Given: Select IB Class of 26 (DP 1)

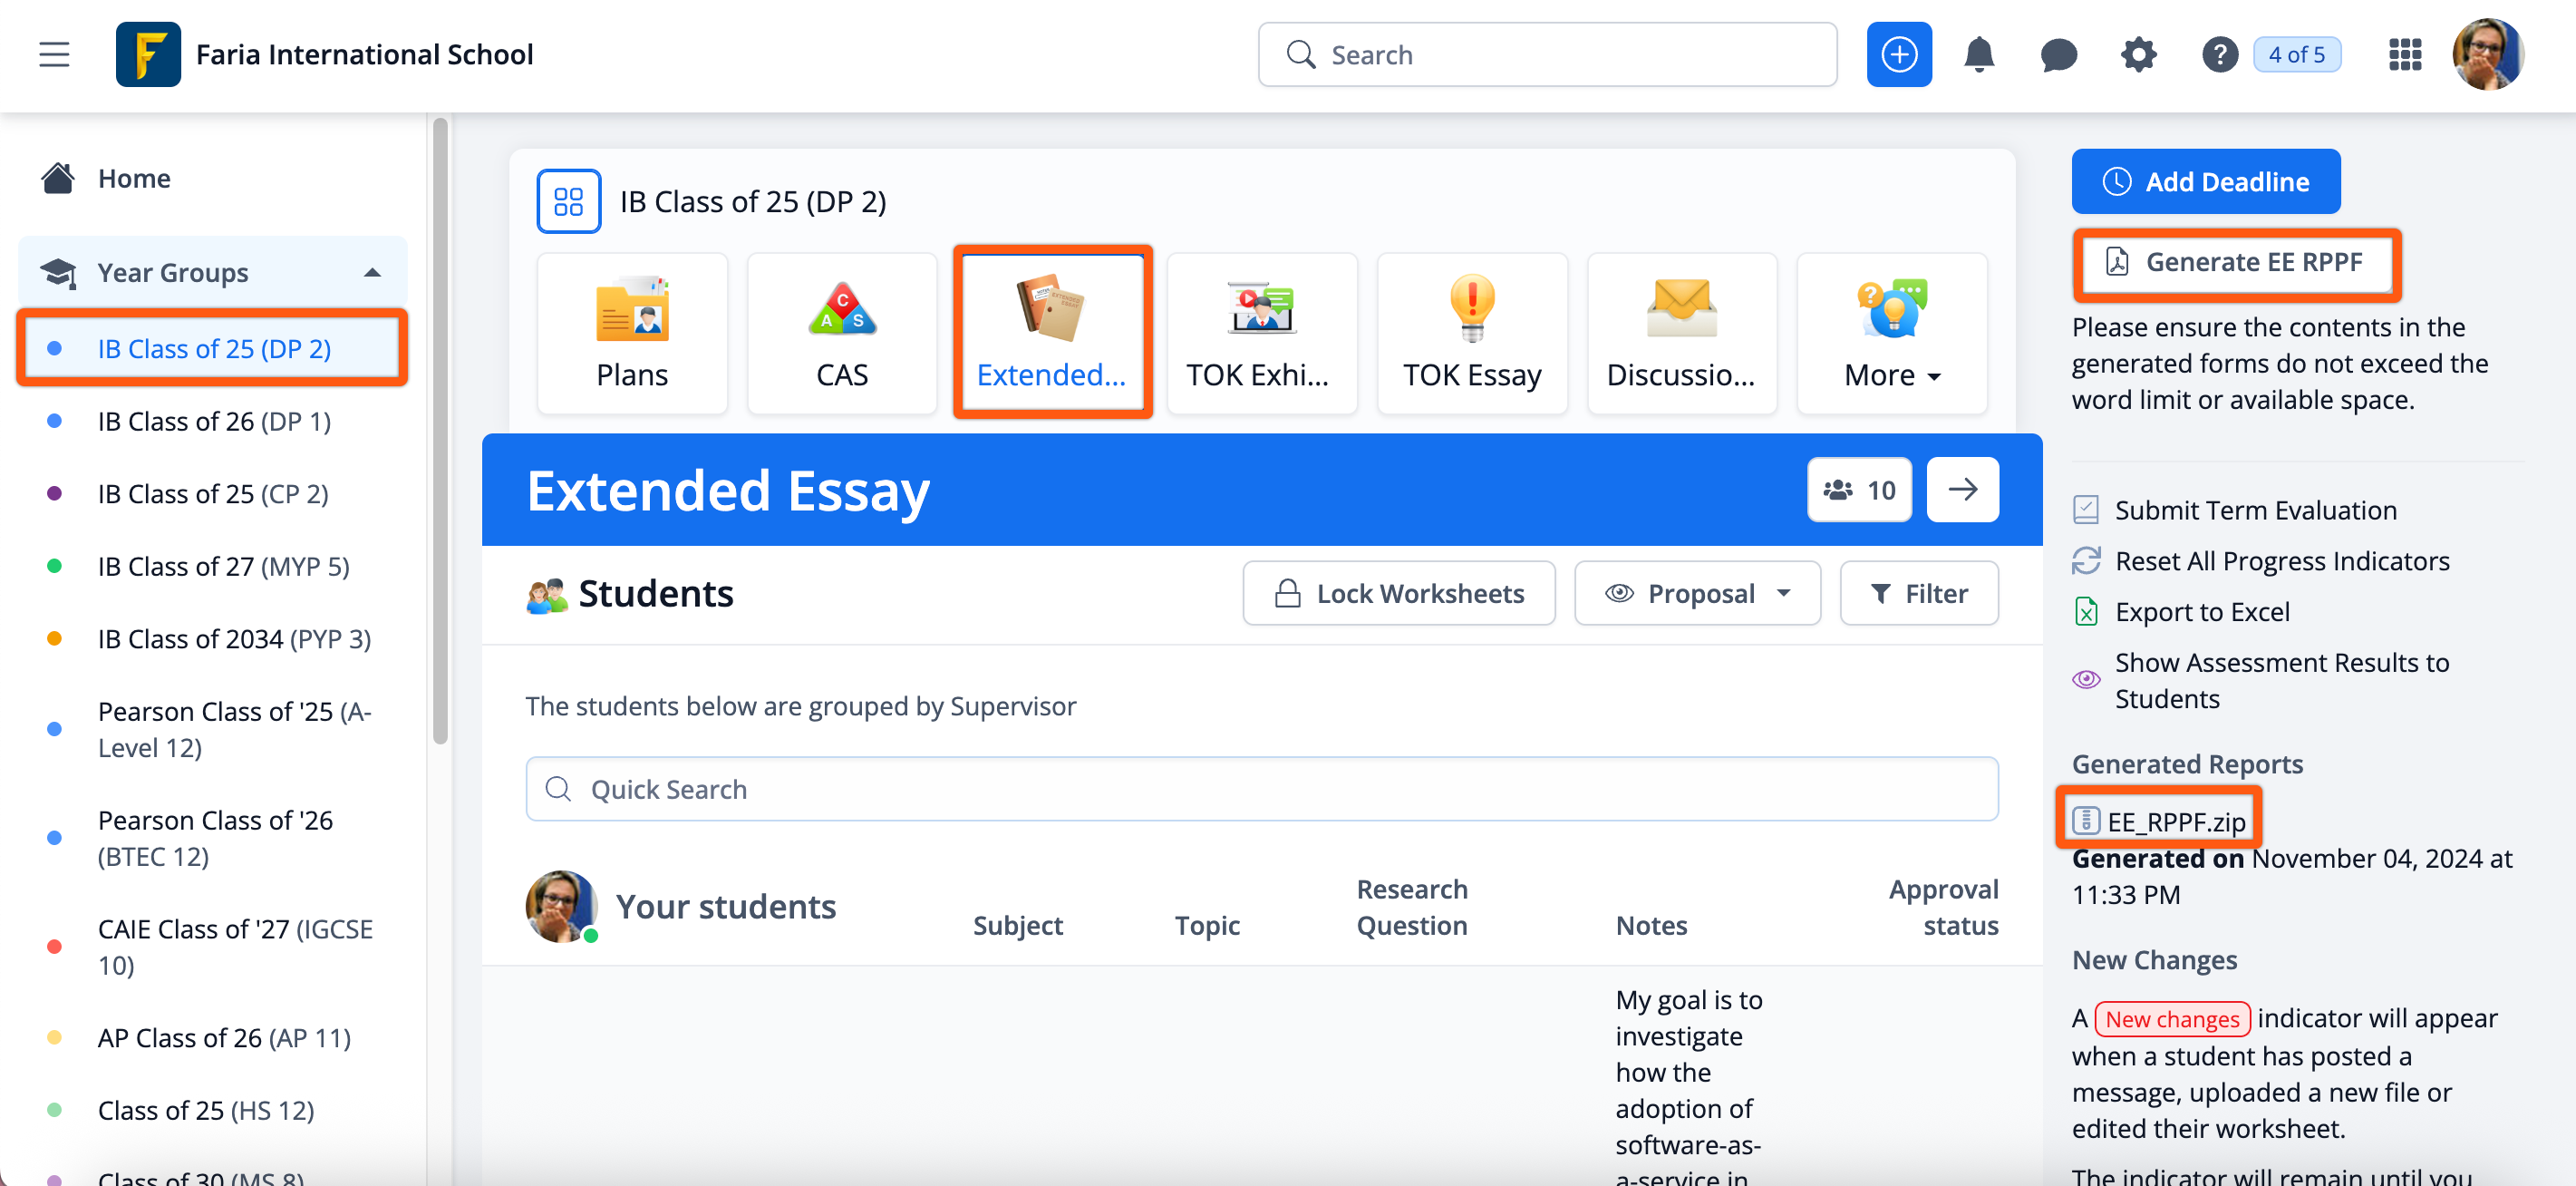Looking at the screenshot, I should 214,421.
